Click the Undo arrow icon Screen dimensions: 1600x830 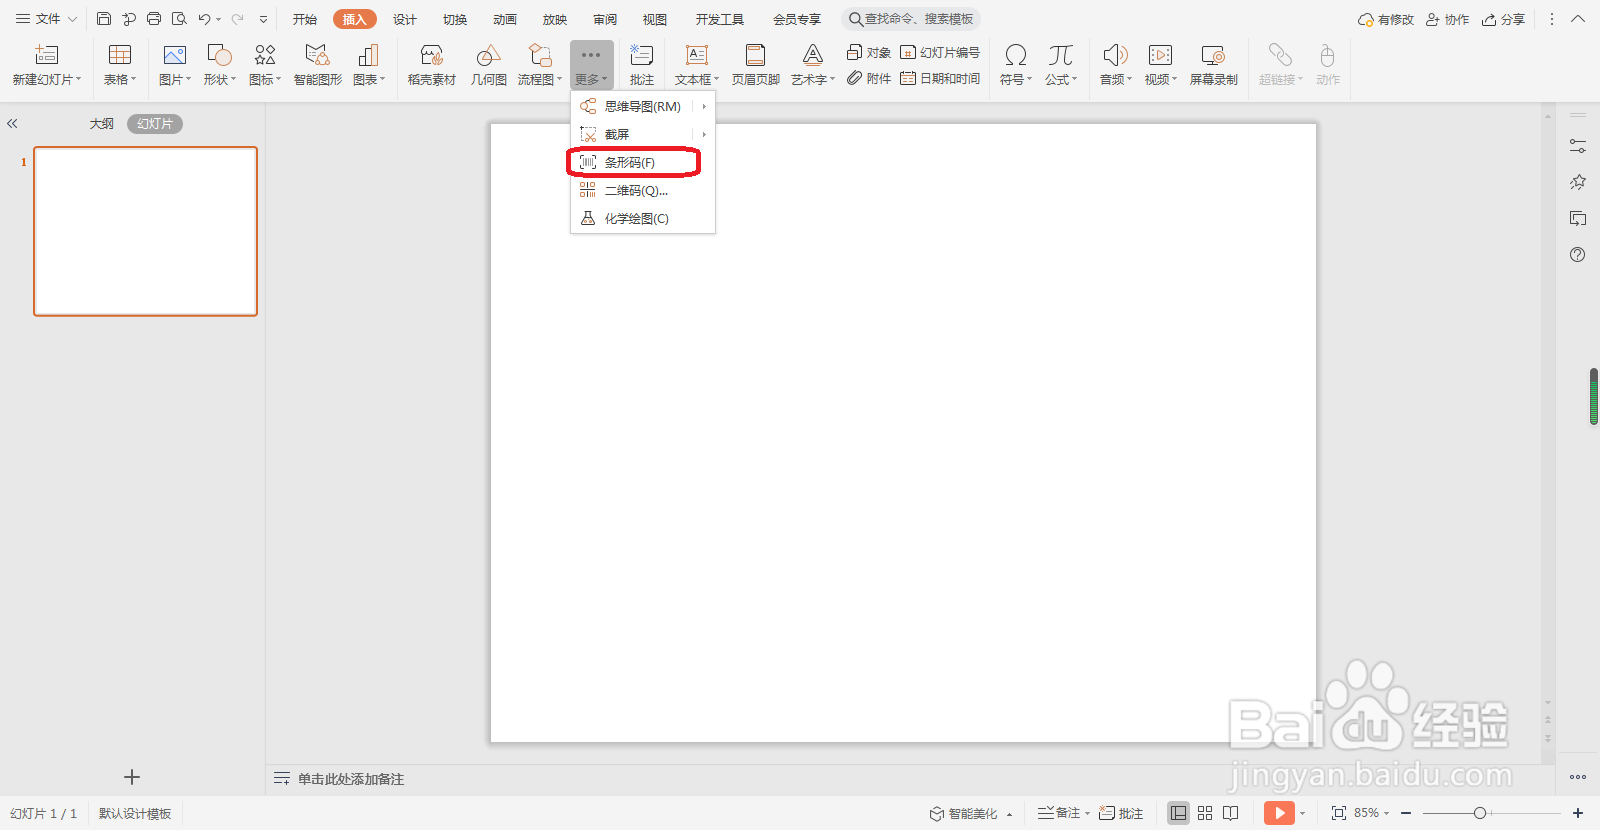(204, 19)
